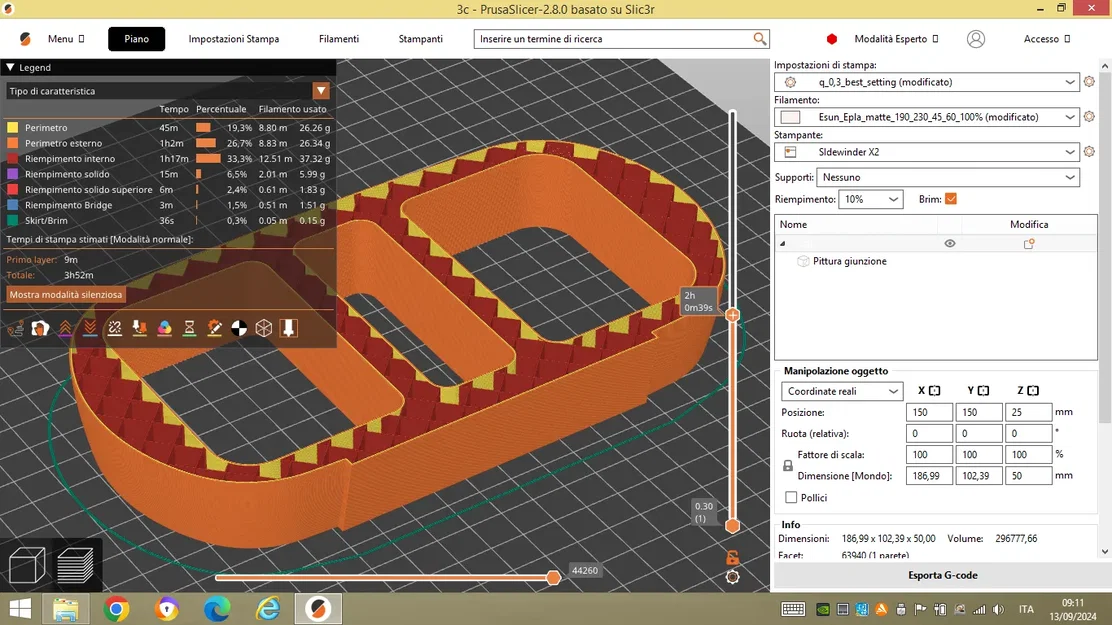Click Esporta G-code button
The width and height of the screenshot is (1112, 625).
pyautogui.click(x=943, y=575)
